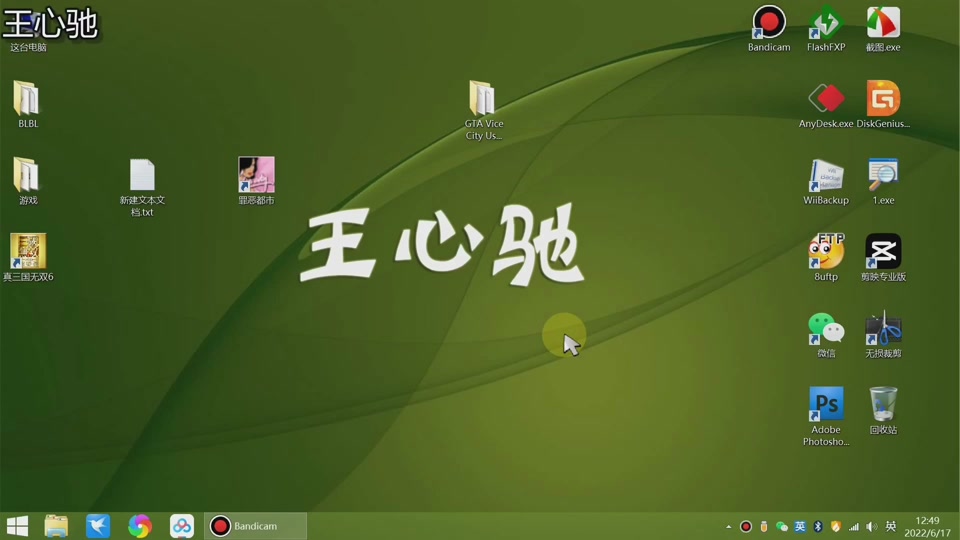Launch FlashFXP desktop shortcut
This screenshot has width=960, height=540.
826,28
